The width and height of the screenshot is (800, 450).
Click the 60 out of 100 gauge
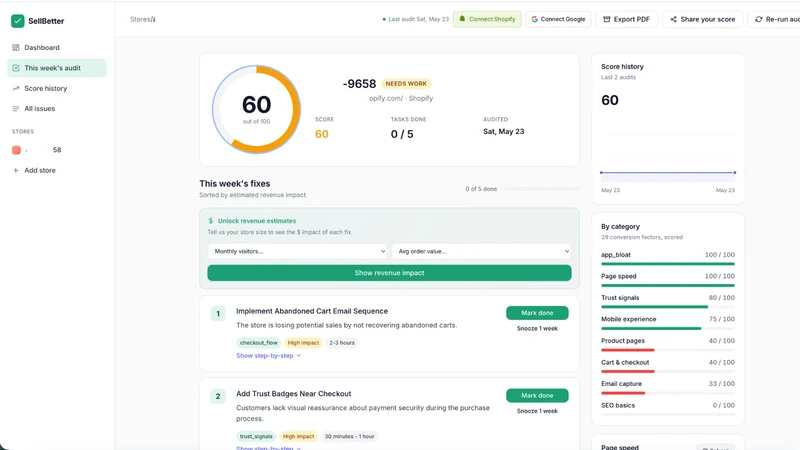256,109
